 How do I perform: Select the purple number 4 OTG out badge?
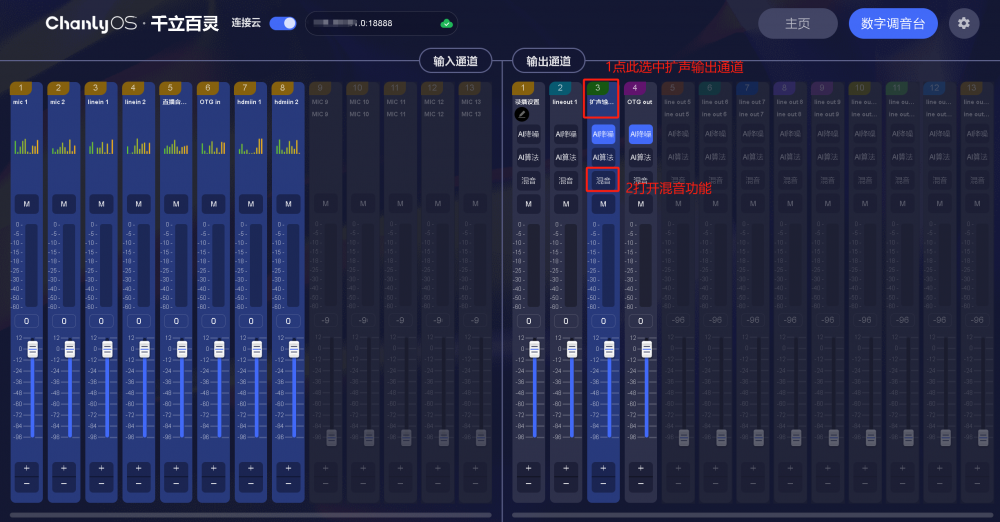pyautogui.click(x=635, y=88)
